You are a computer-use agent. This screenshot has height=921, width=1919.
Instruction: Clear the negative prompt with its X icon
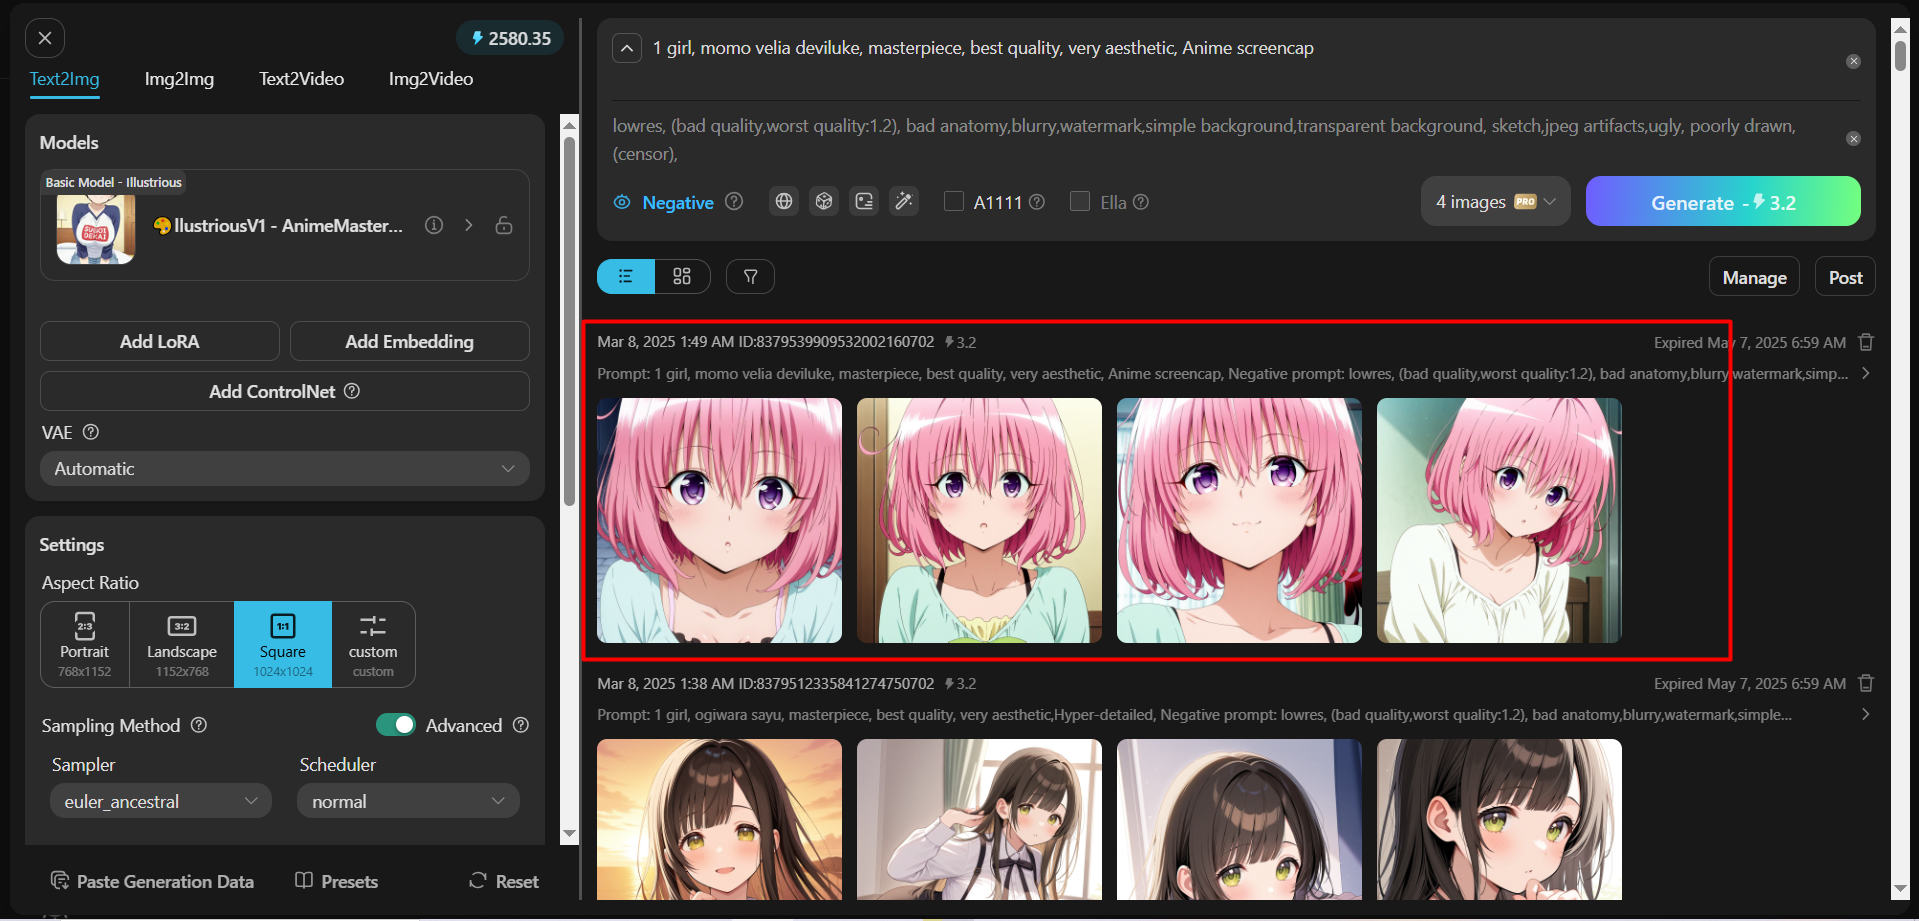point(1853,138)
